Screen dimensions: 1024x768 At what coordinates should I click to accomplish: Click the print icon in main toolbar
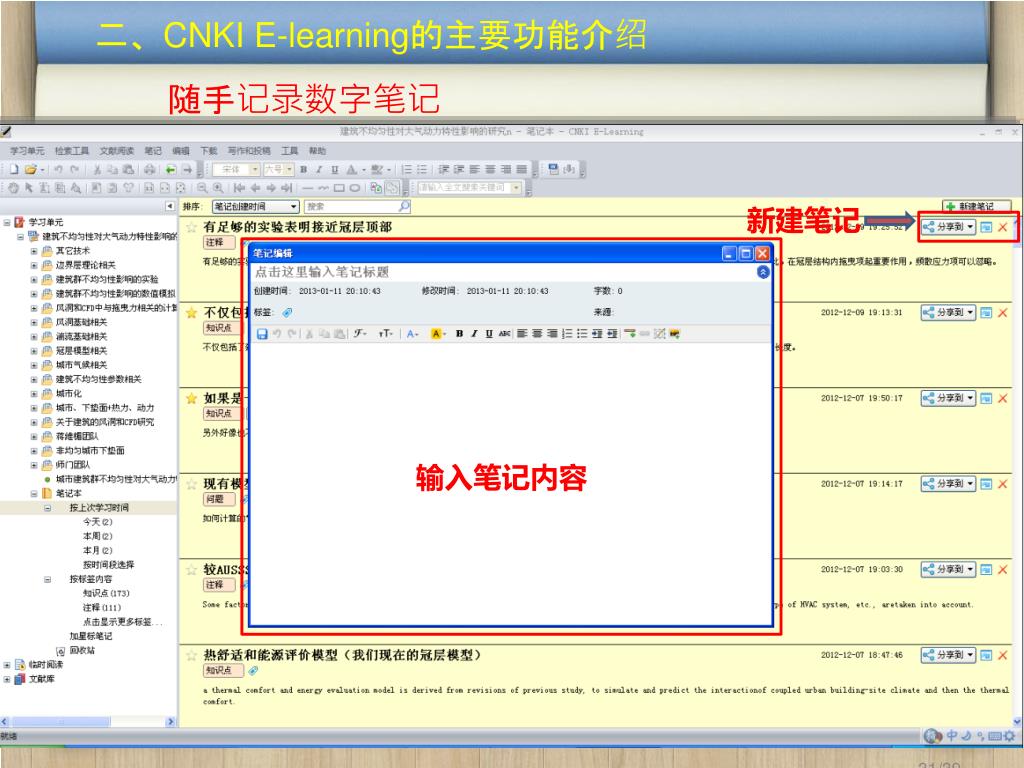(150, 169)
